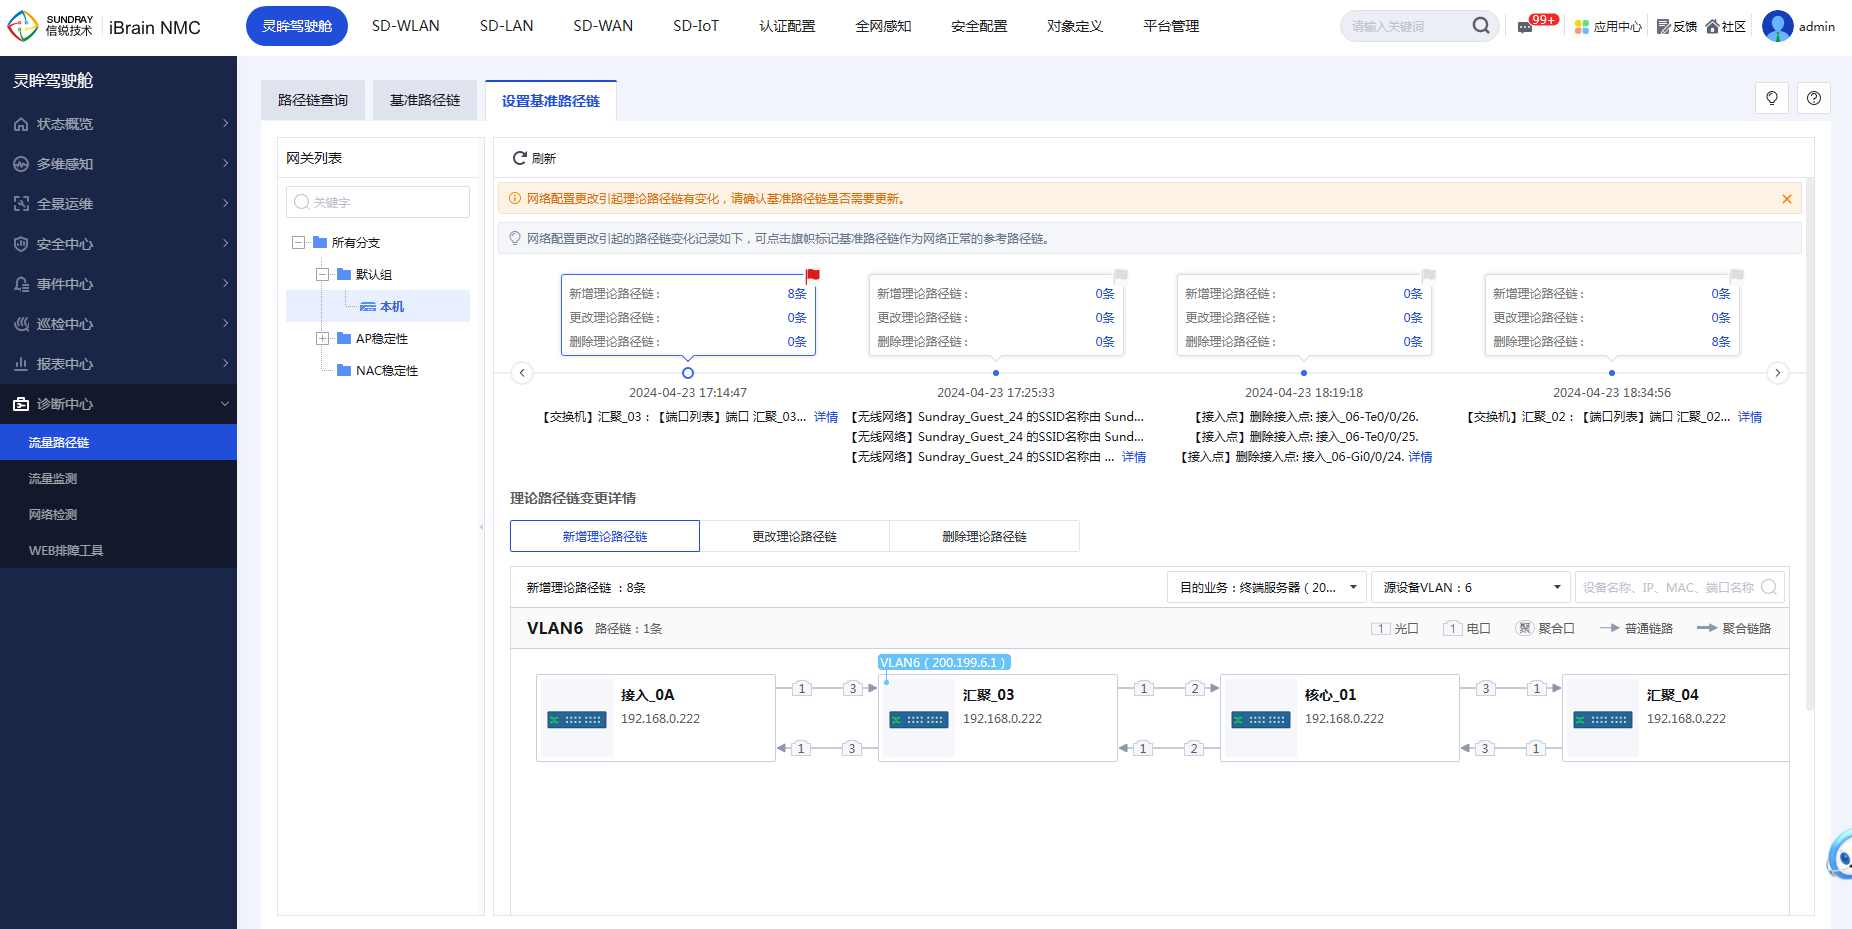Open the 源设备VLAN dropdown

point(1471,588)
